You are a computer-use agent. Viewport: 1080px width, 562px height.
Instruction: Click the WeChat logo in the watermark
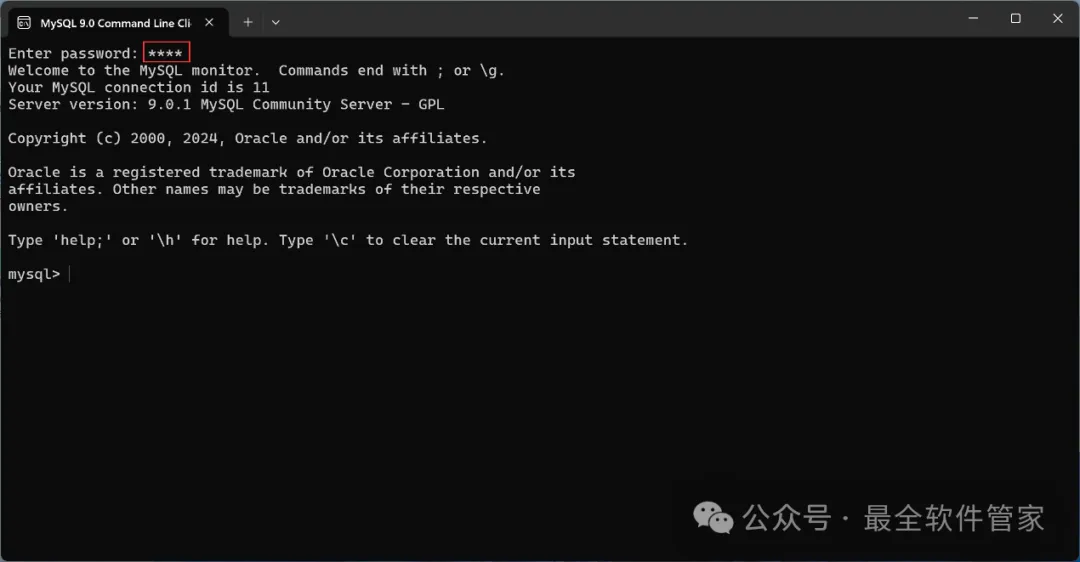pyautogui.click(x=713, y=518)
